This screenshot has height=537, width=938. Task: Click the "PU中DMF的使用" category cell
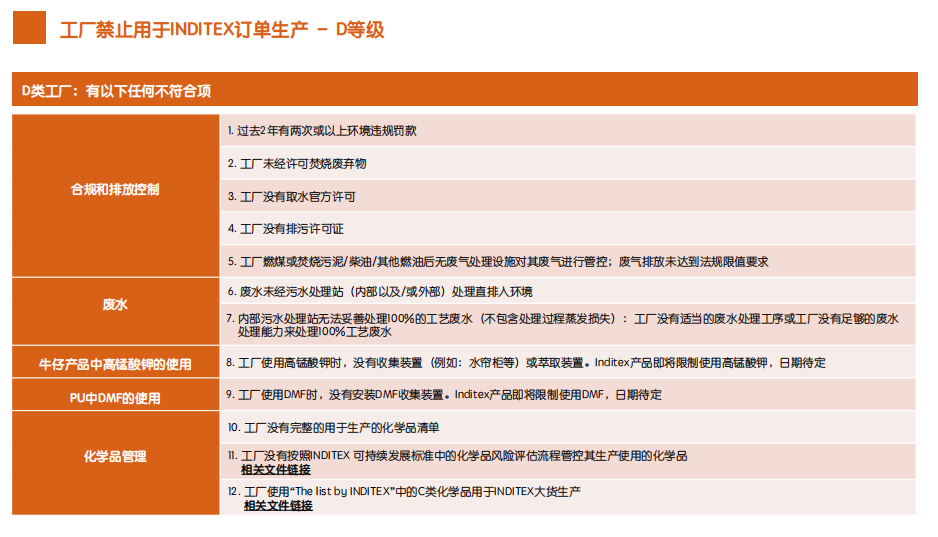[115, 397]
